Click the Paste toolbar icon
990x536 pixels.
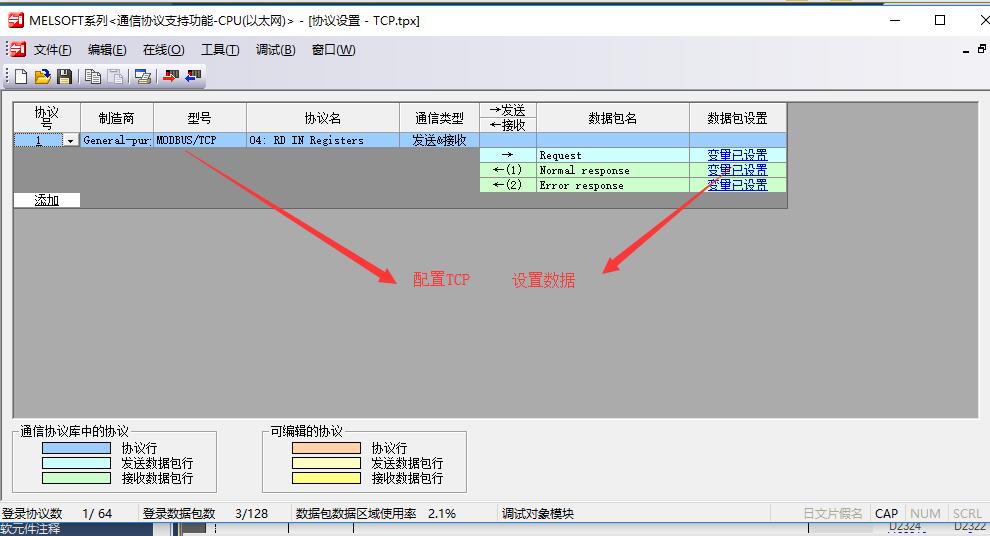(115, 77)
